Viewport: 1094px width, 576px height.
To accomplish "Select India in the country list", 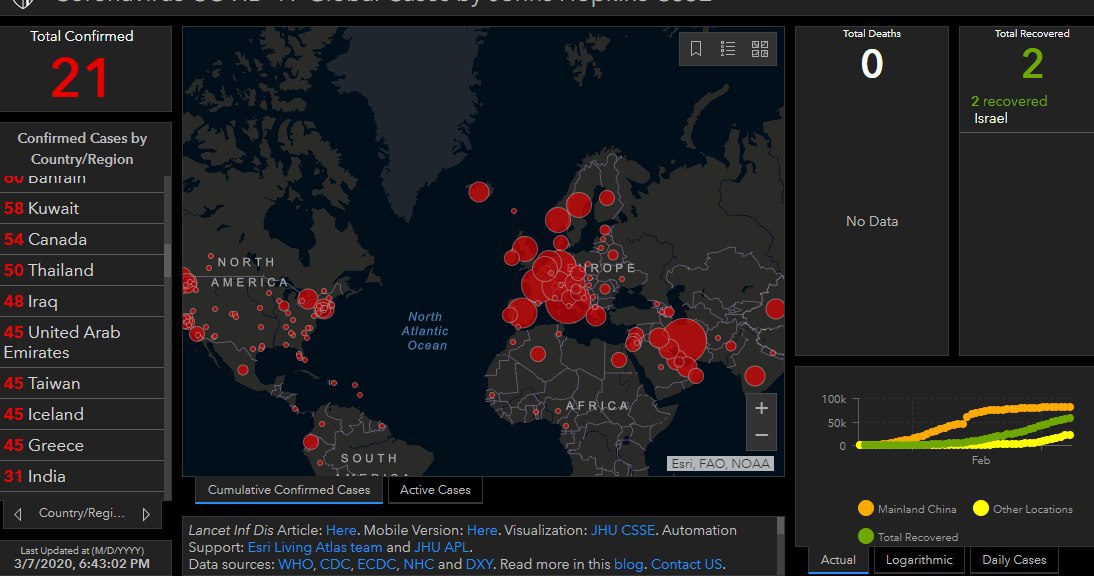I will coord(82,476).
